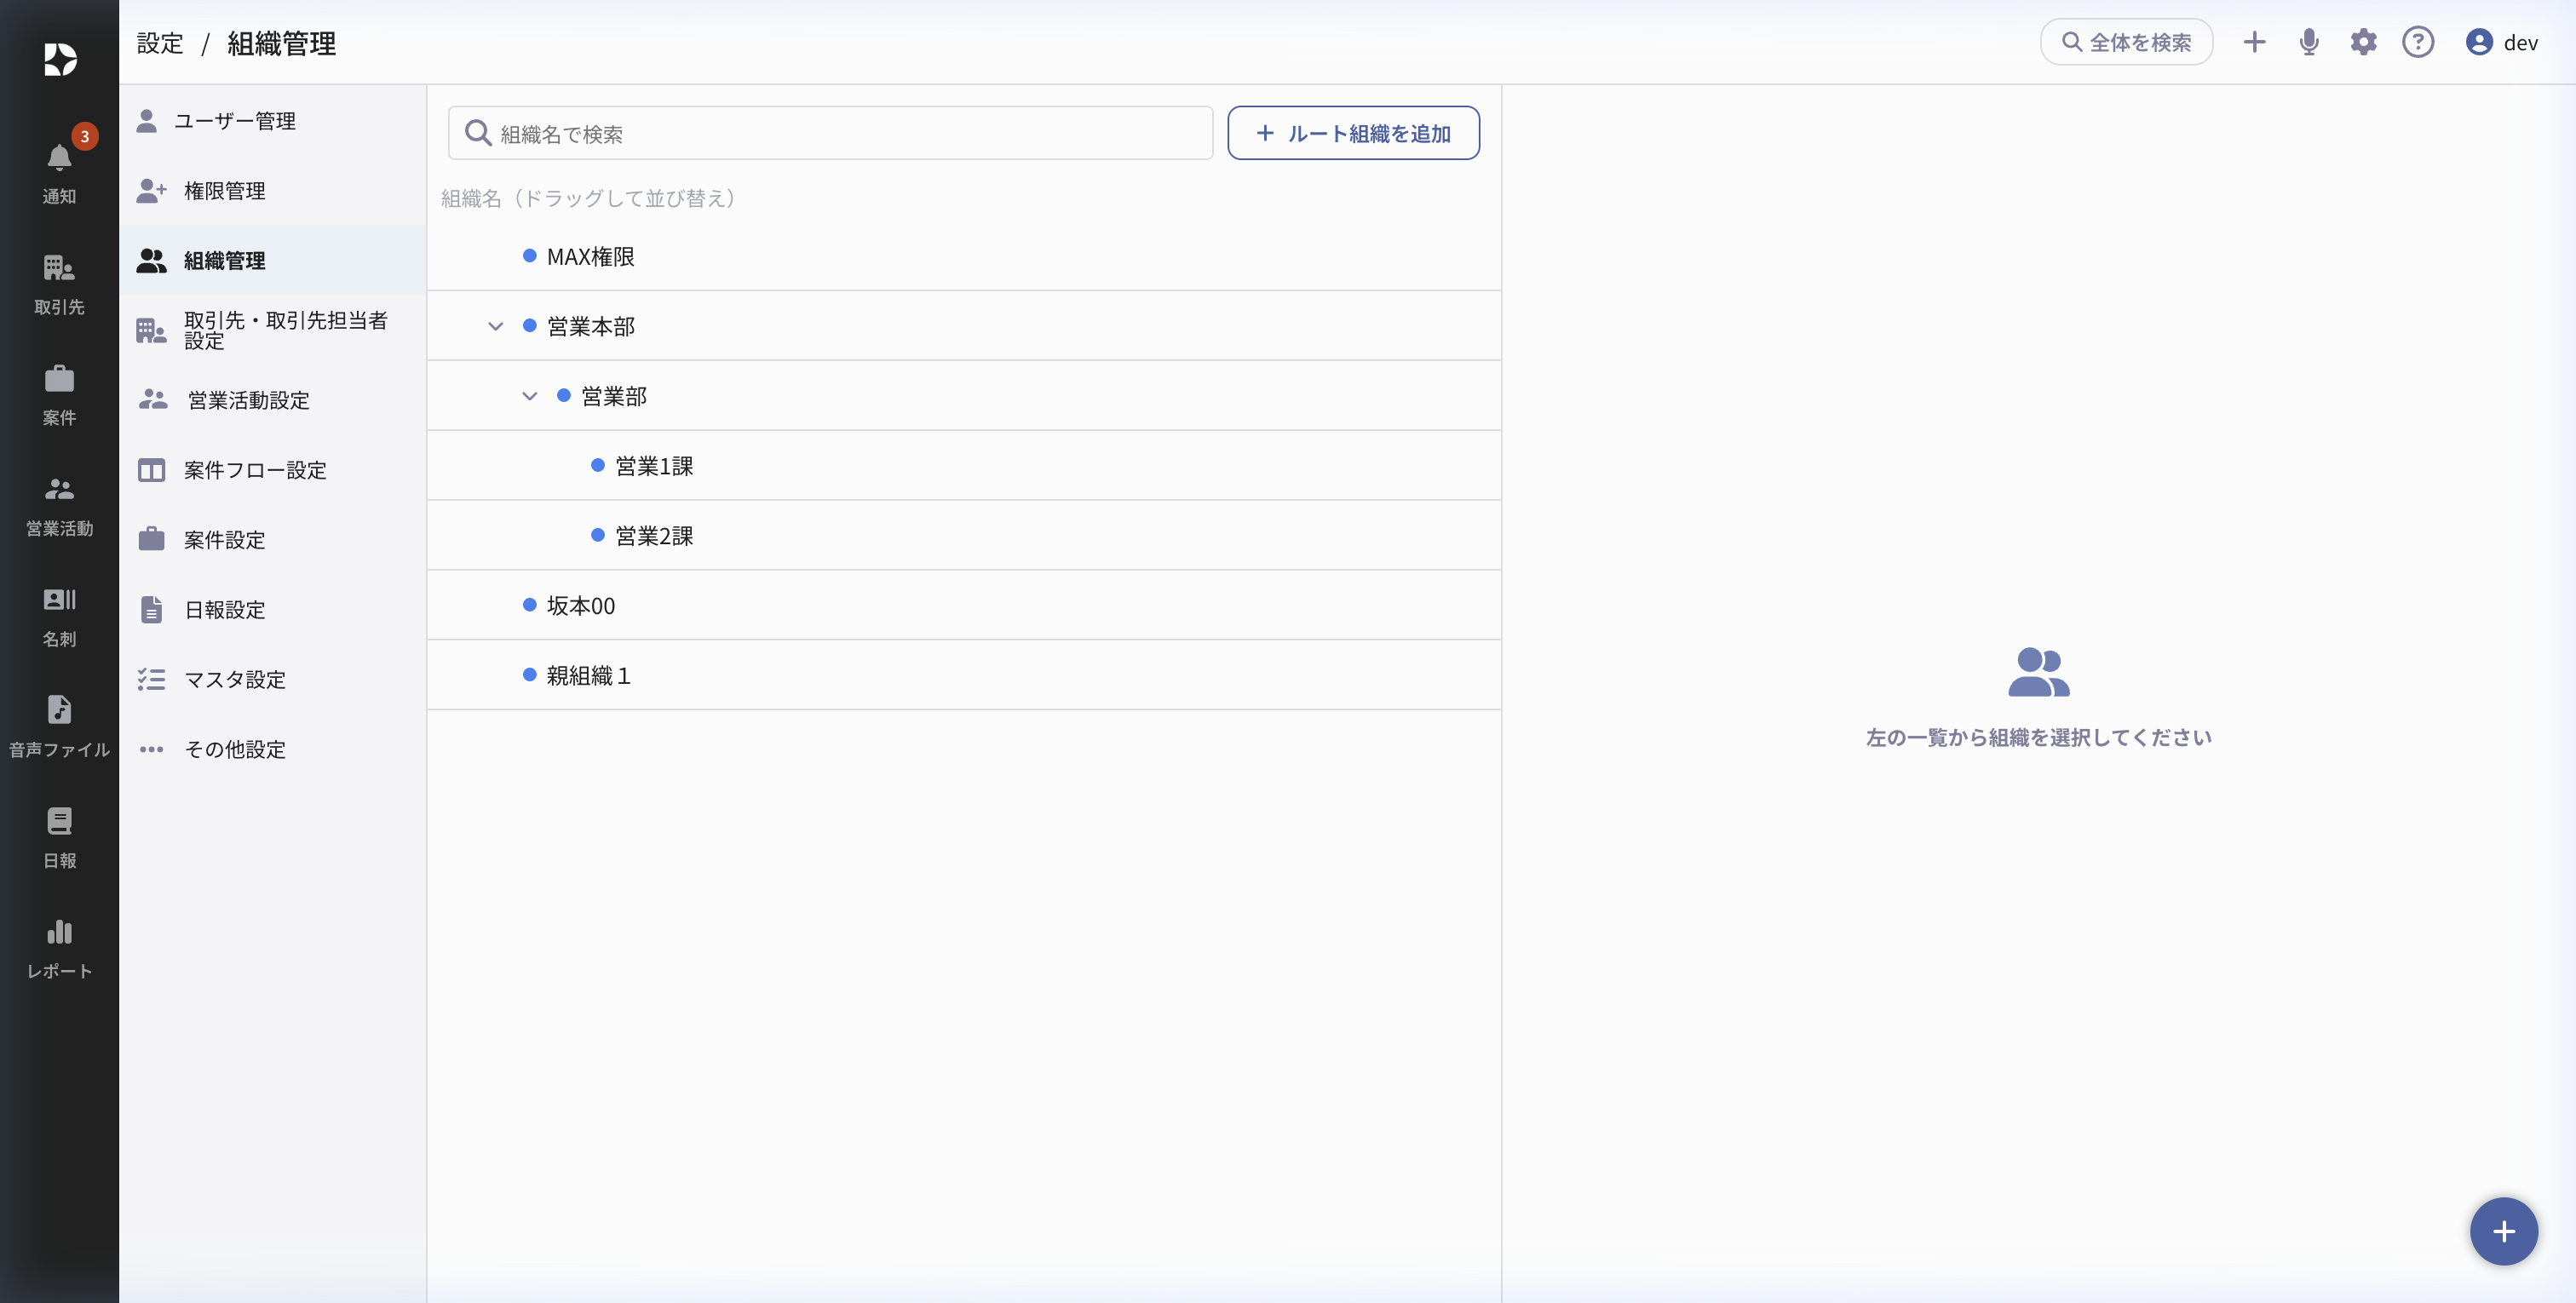Collapse the 営業部 tree node
2576x1303 pixels.
[529, 396]
